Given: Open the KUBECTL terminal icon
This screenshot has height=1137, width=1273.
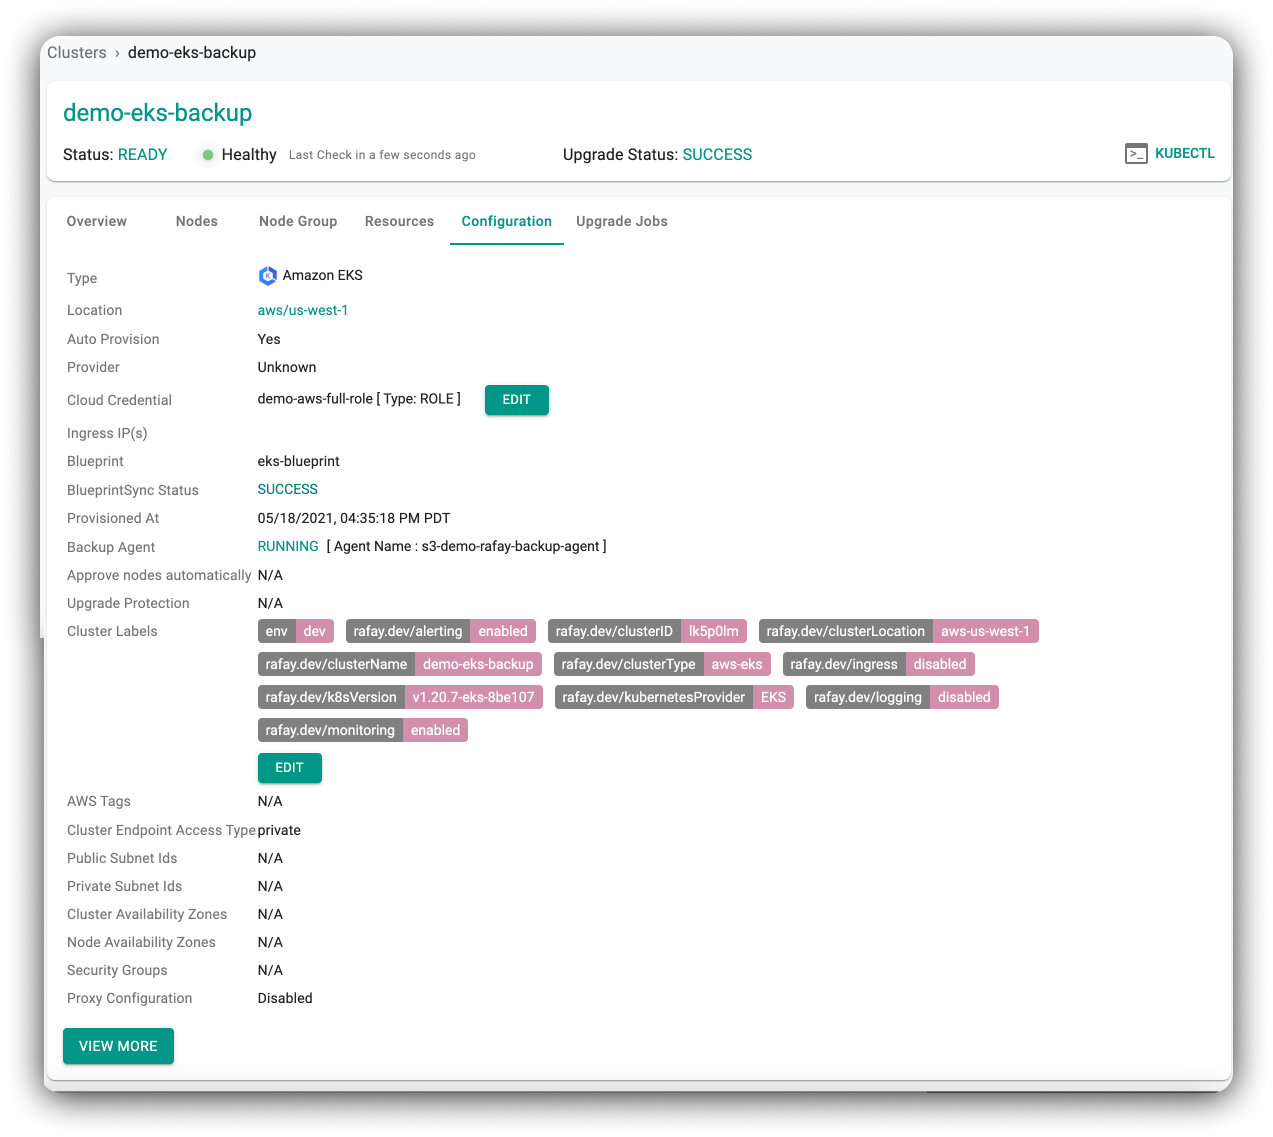Looking at the screenshot, I should point(1136,154).
